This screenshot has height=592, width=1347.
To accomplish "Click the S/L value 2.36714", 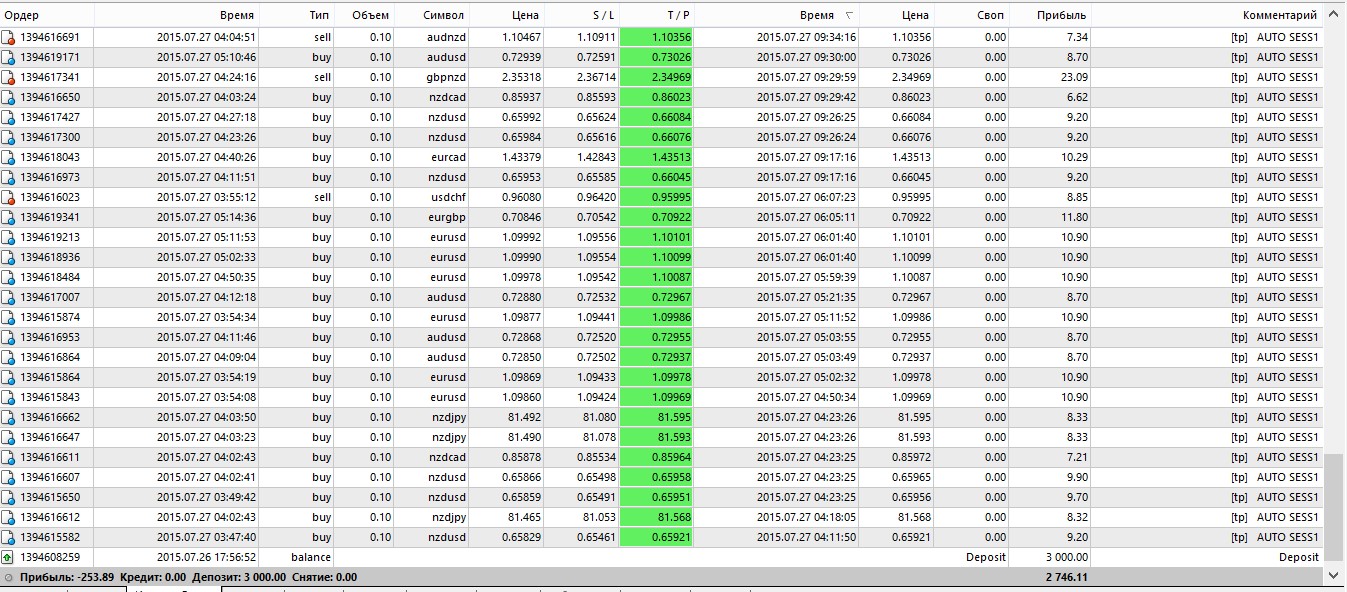I will point(596,77).
